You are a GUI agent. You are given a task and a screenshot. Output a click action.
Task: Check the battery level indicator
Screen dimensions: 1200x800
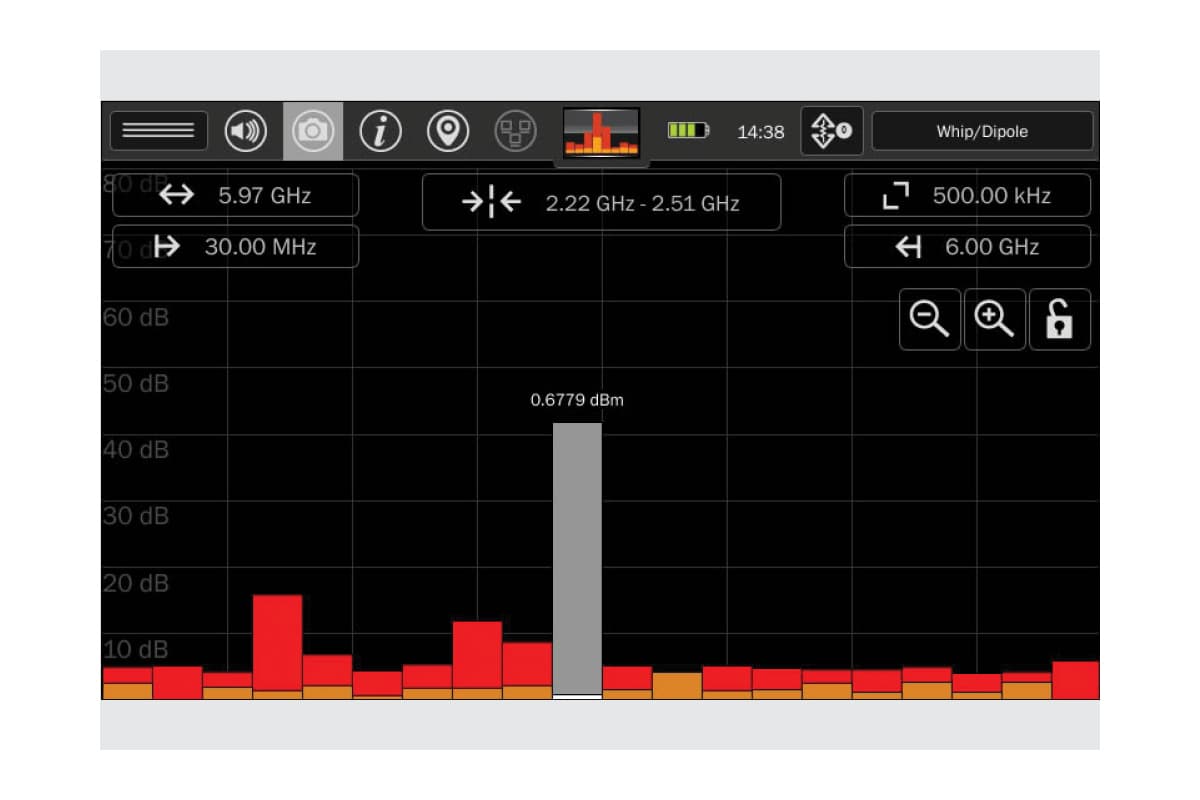[x=688, y=131]
